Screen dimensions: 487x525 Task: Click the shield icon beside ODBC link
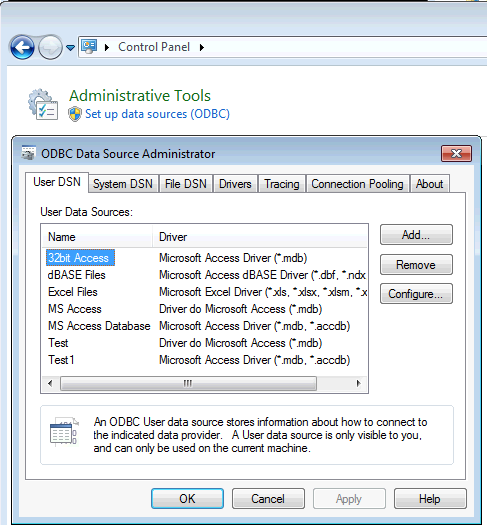tap(75, 114)
